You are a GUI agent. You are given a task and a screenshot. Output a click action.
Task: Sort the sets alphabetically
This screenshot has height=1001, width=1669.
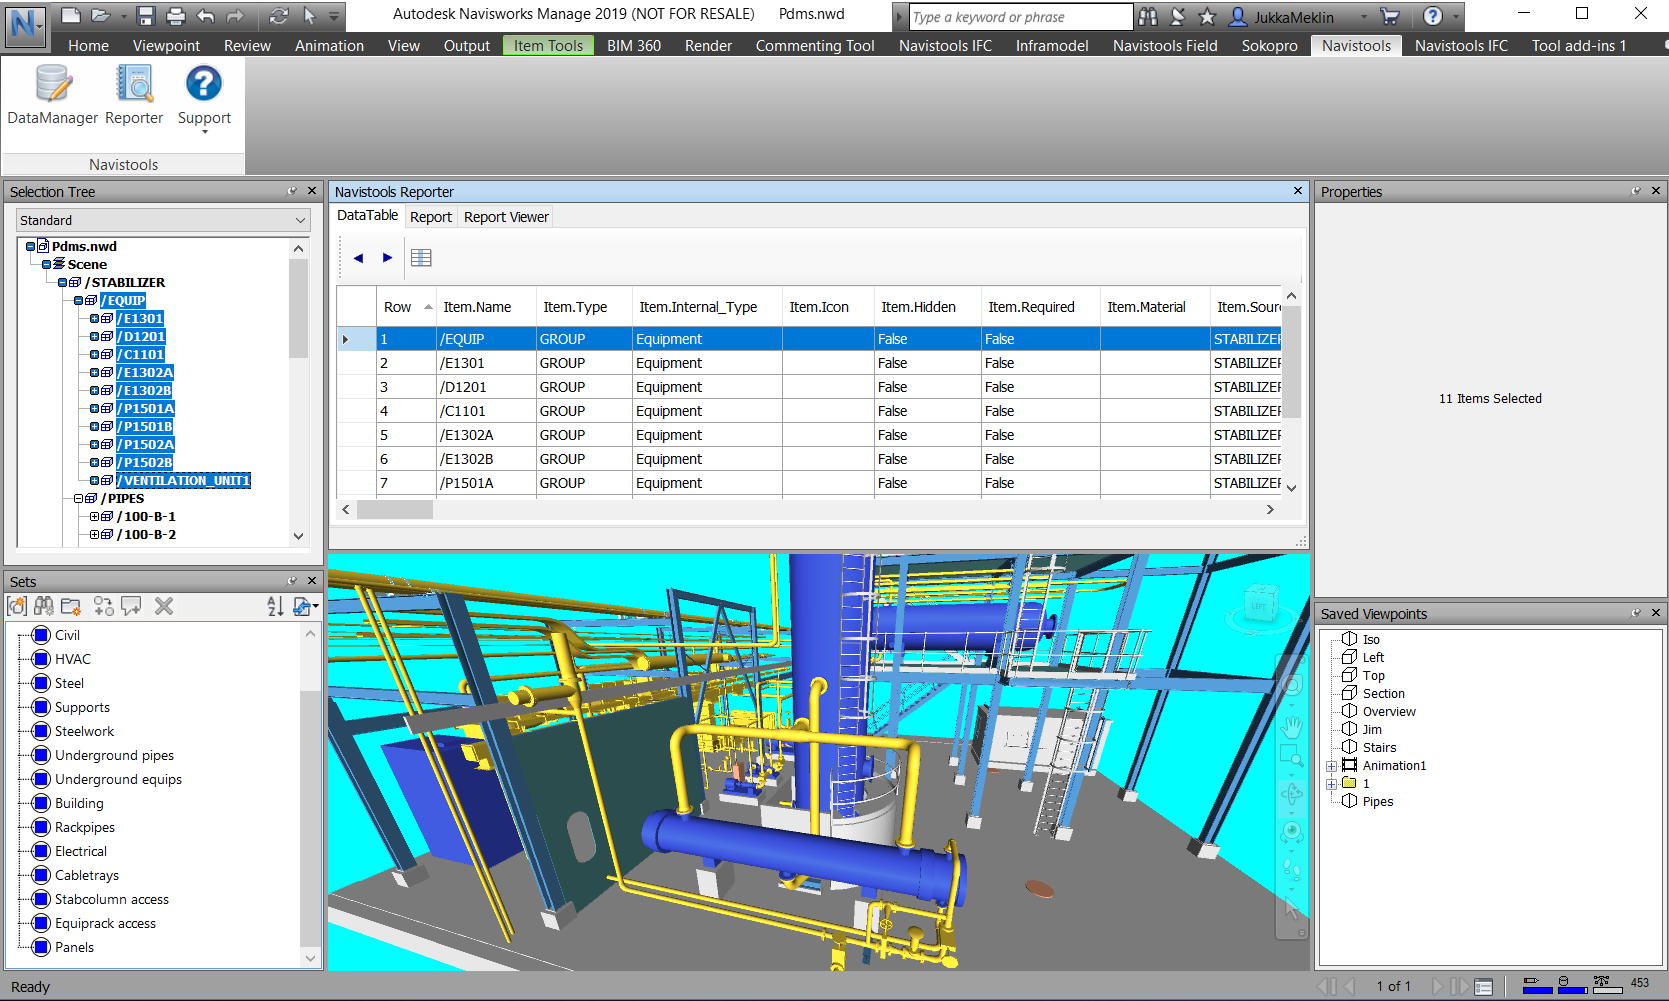pyautogui.click(x=275, y=606)
